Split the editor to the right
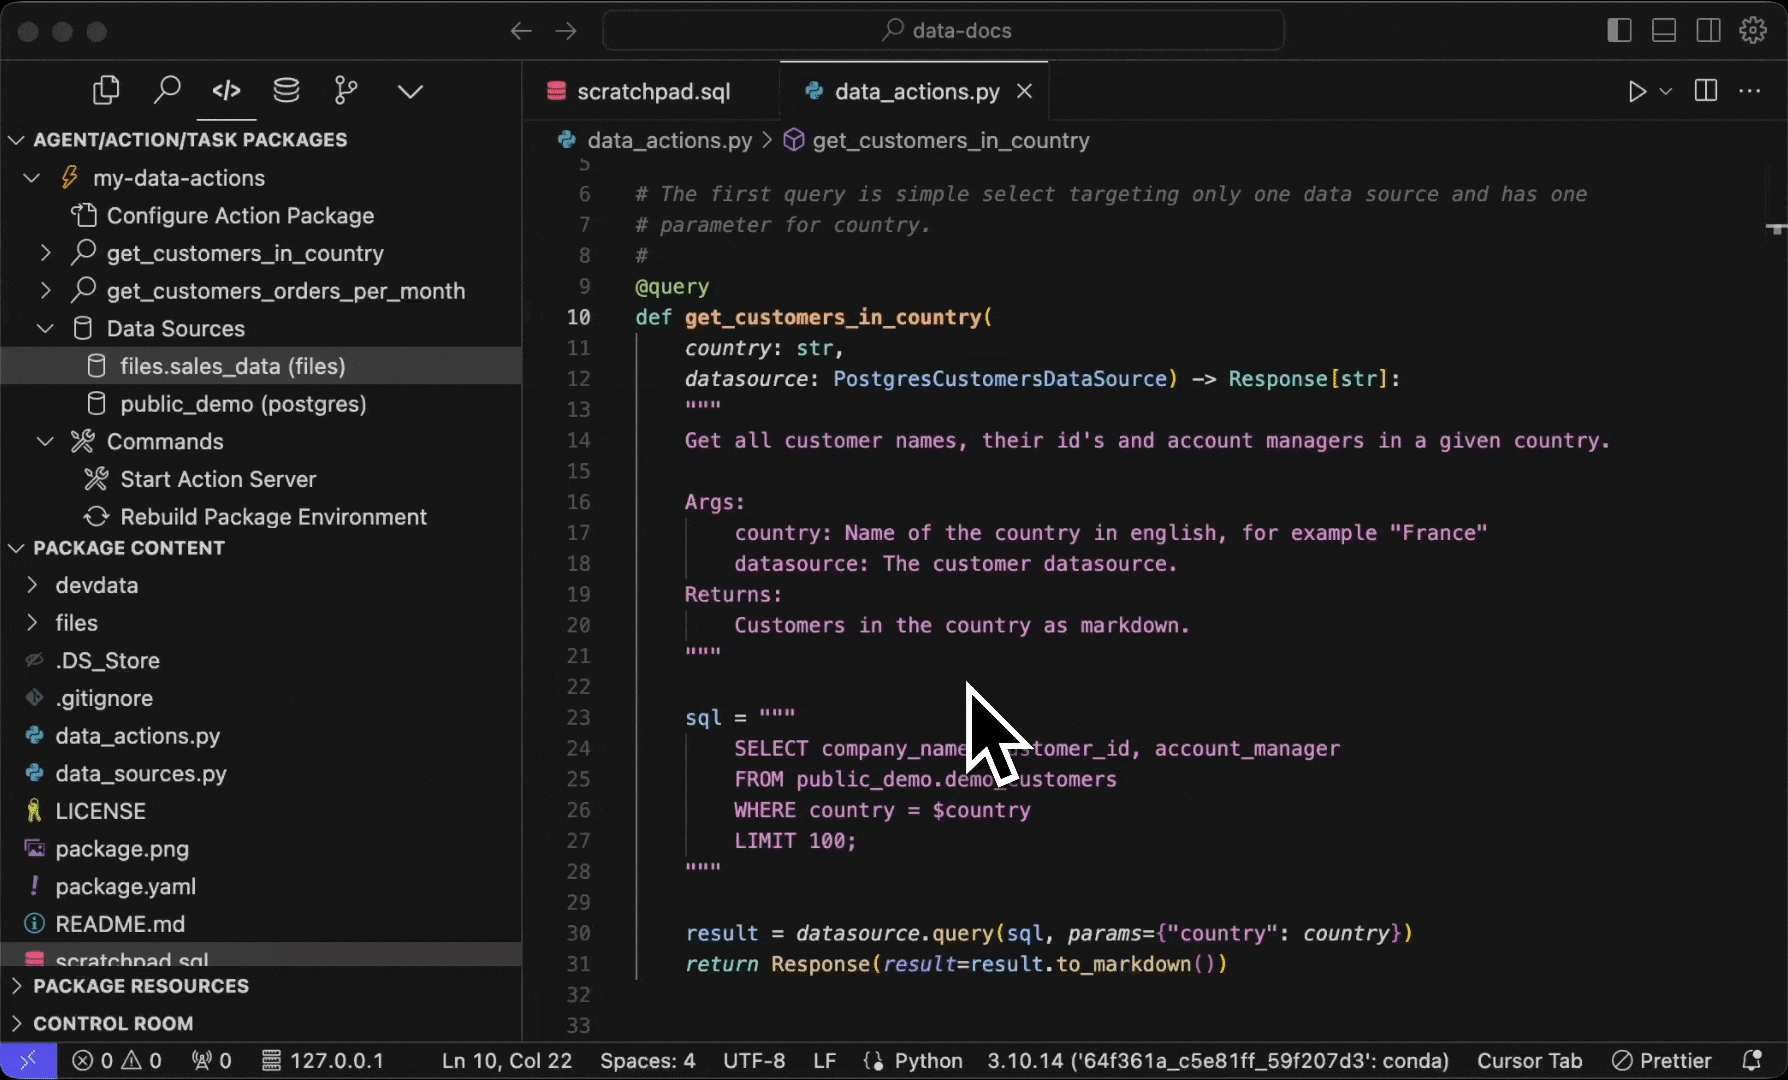This screenshot has width=1788, height=1080. [x=1706, y=91]
